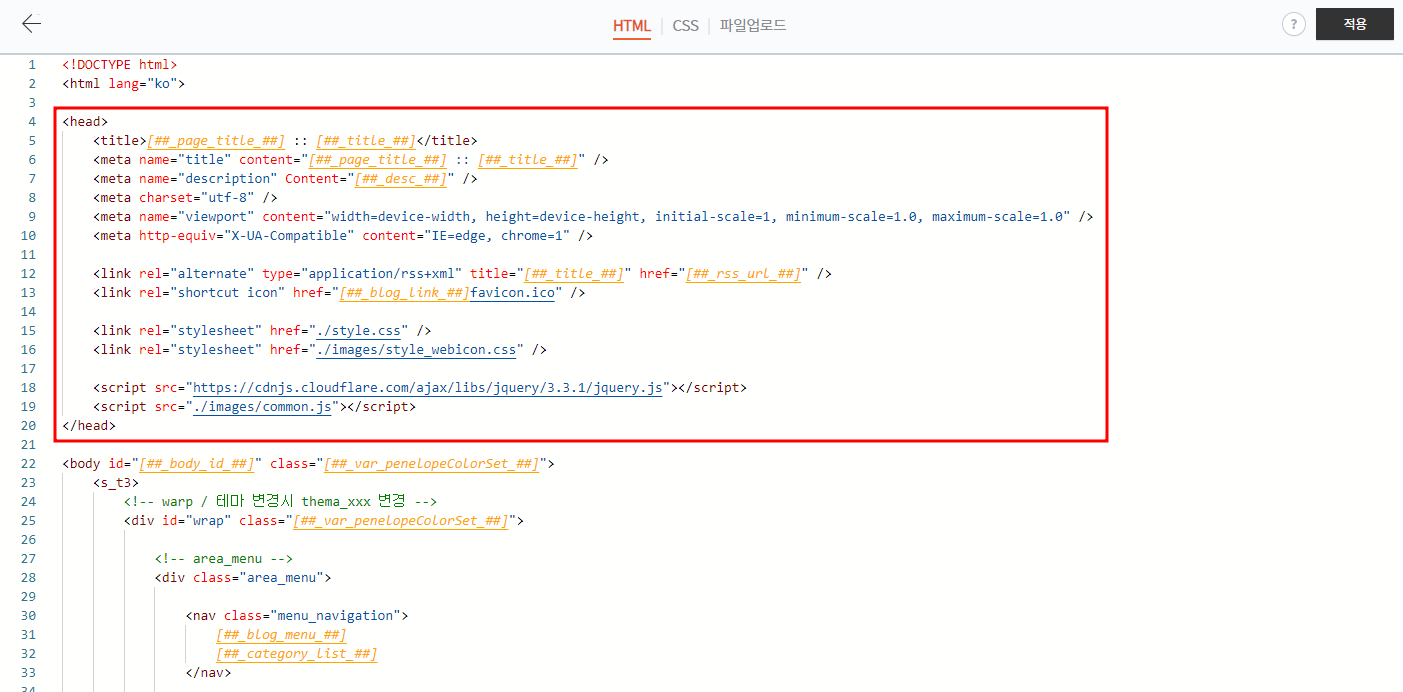Click the ./style.css link in line 15
This screenshot has height=692, width=1403.
(x=360, y=331)
